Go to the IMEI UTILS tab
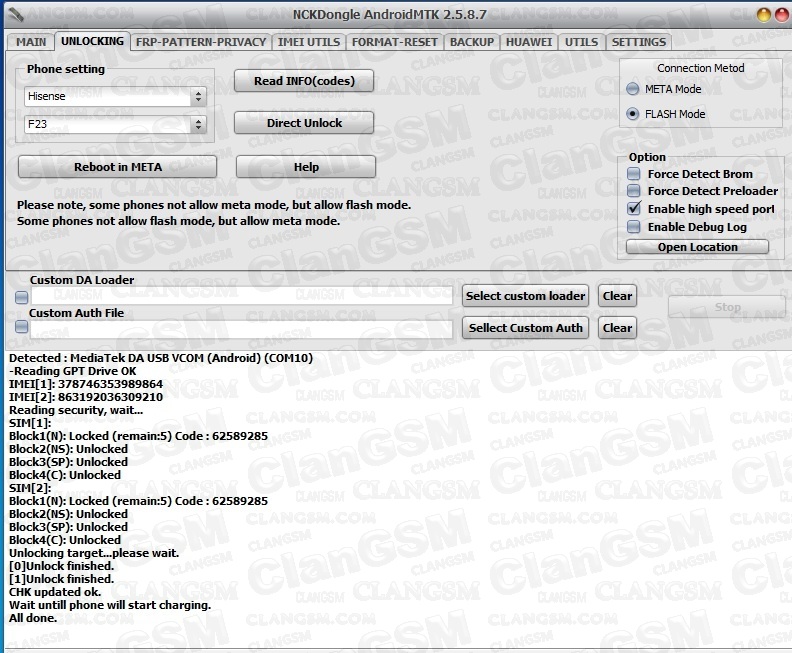The image size is (792, 653). pyautogui.click(x=309, y=42)
